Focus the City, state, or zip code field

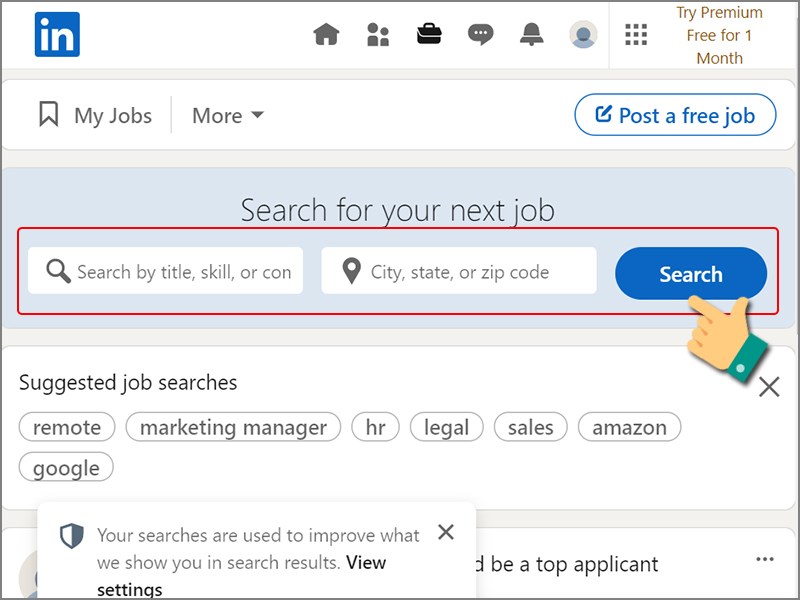point(459,270)
